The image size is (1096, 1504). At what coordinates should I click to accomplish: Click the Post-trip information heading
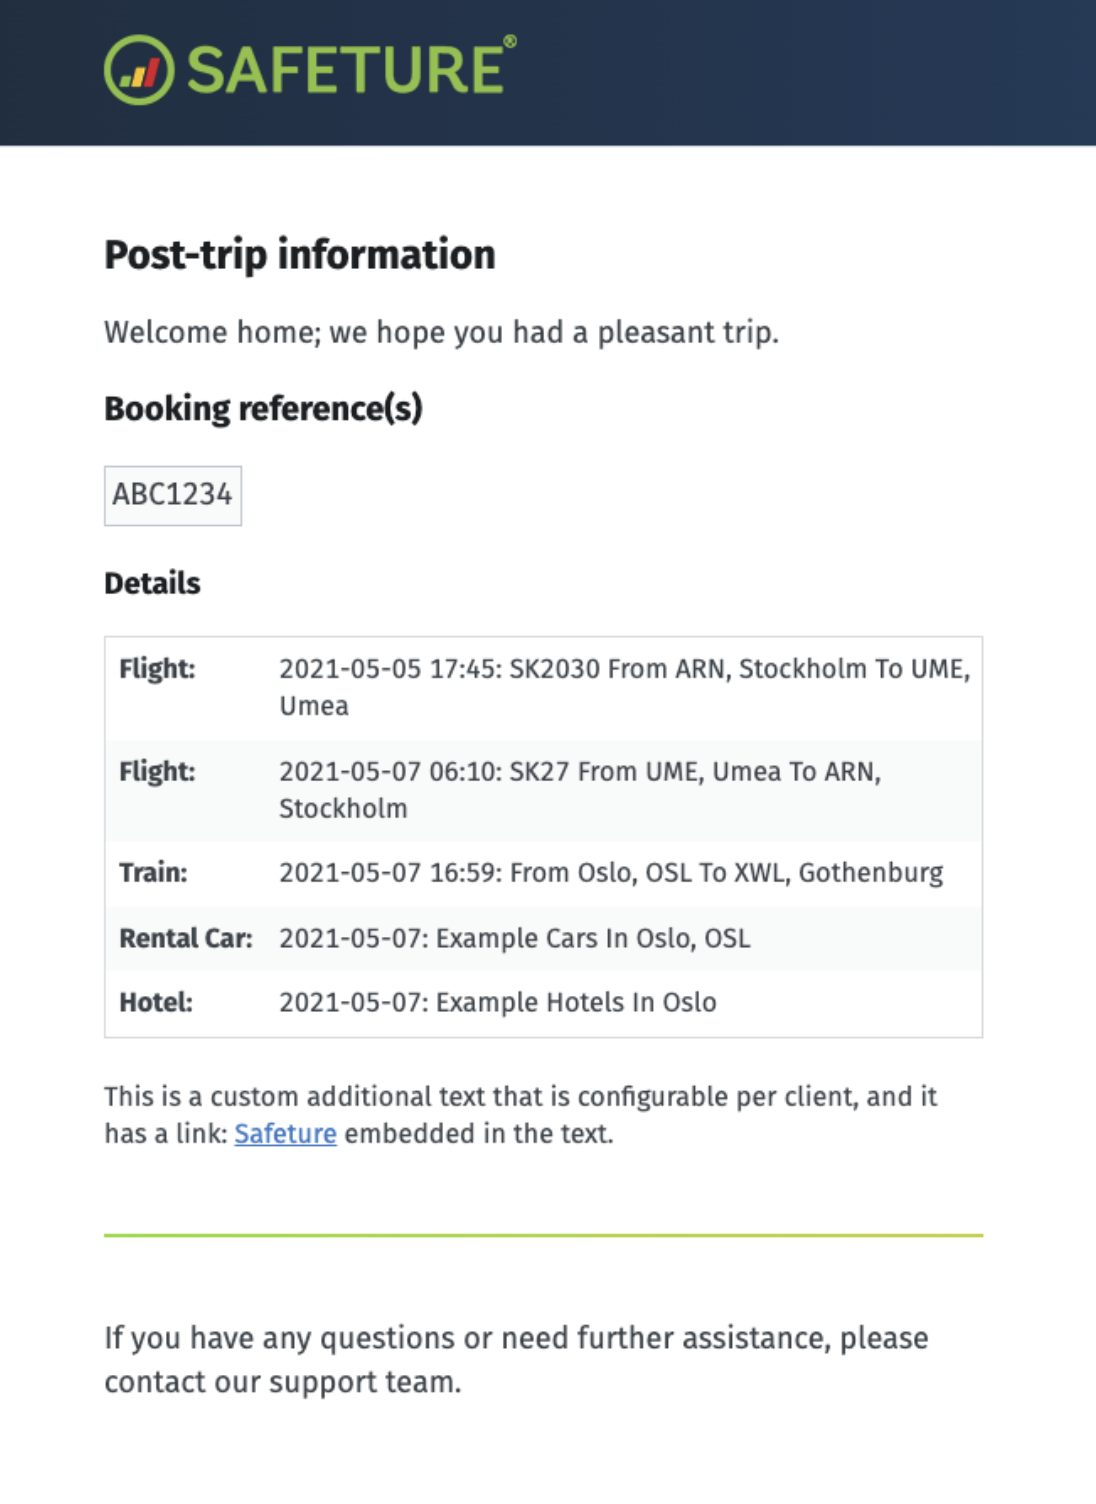tap(299, 255)
